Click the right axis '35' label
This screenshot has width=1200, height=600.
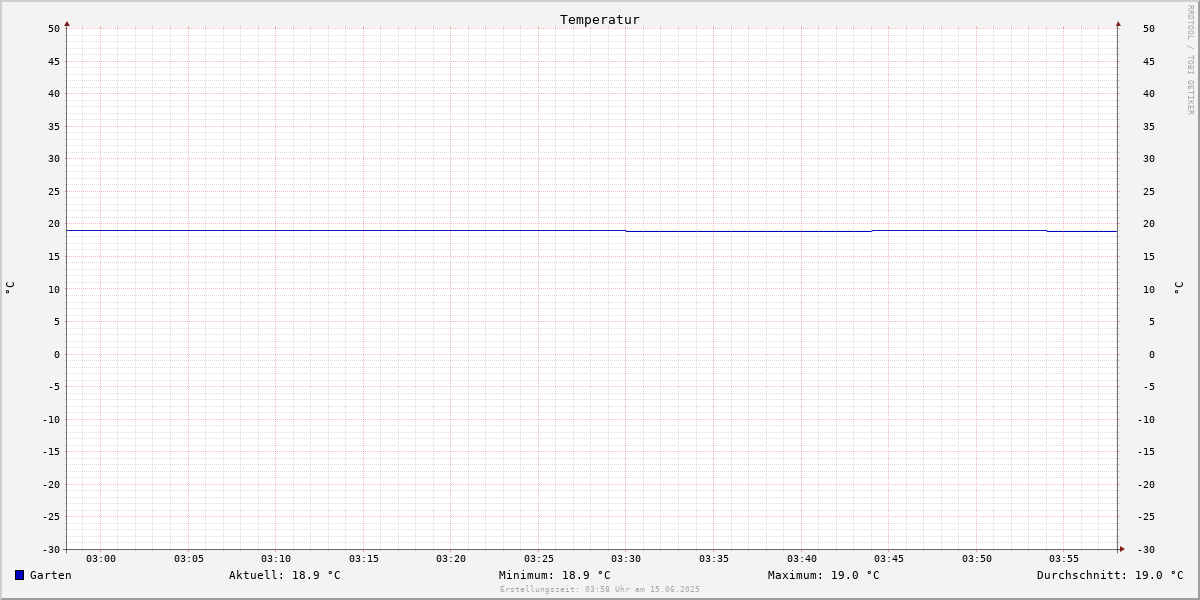pos(1149,126)
